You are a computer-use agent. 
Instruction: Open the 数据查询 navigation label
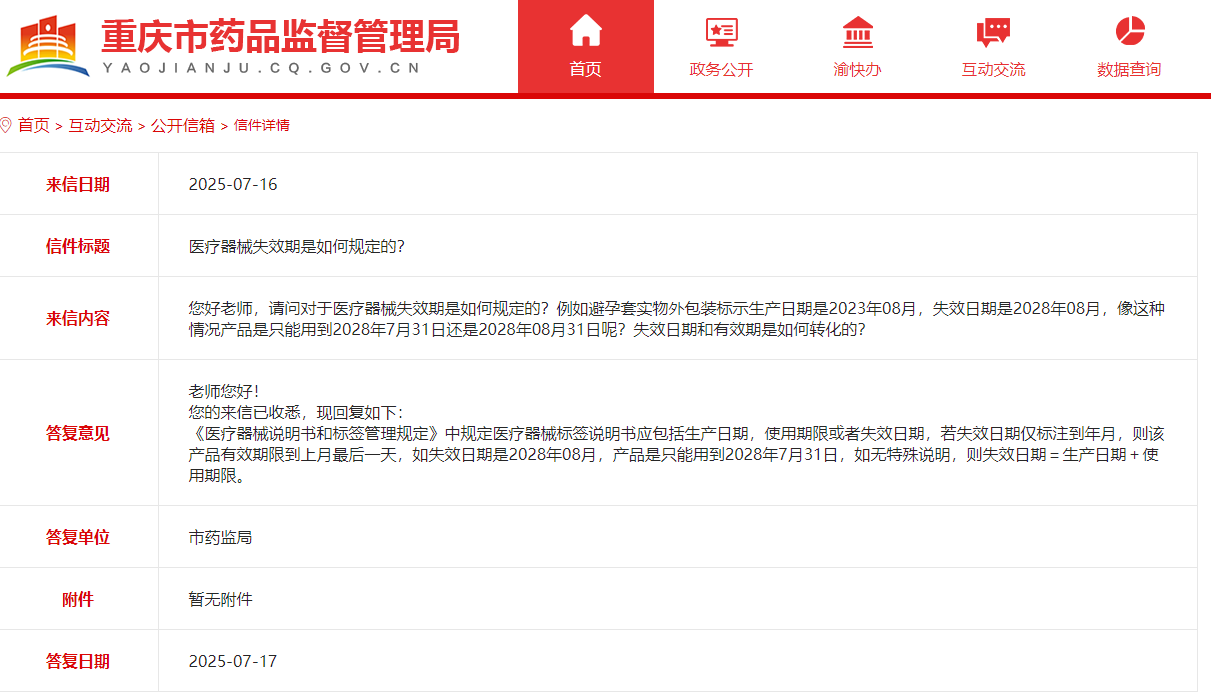click(x=1129, y=69)
